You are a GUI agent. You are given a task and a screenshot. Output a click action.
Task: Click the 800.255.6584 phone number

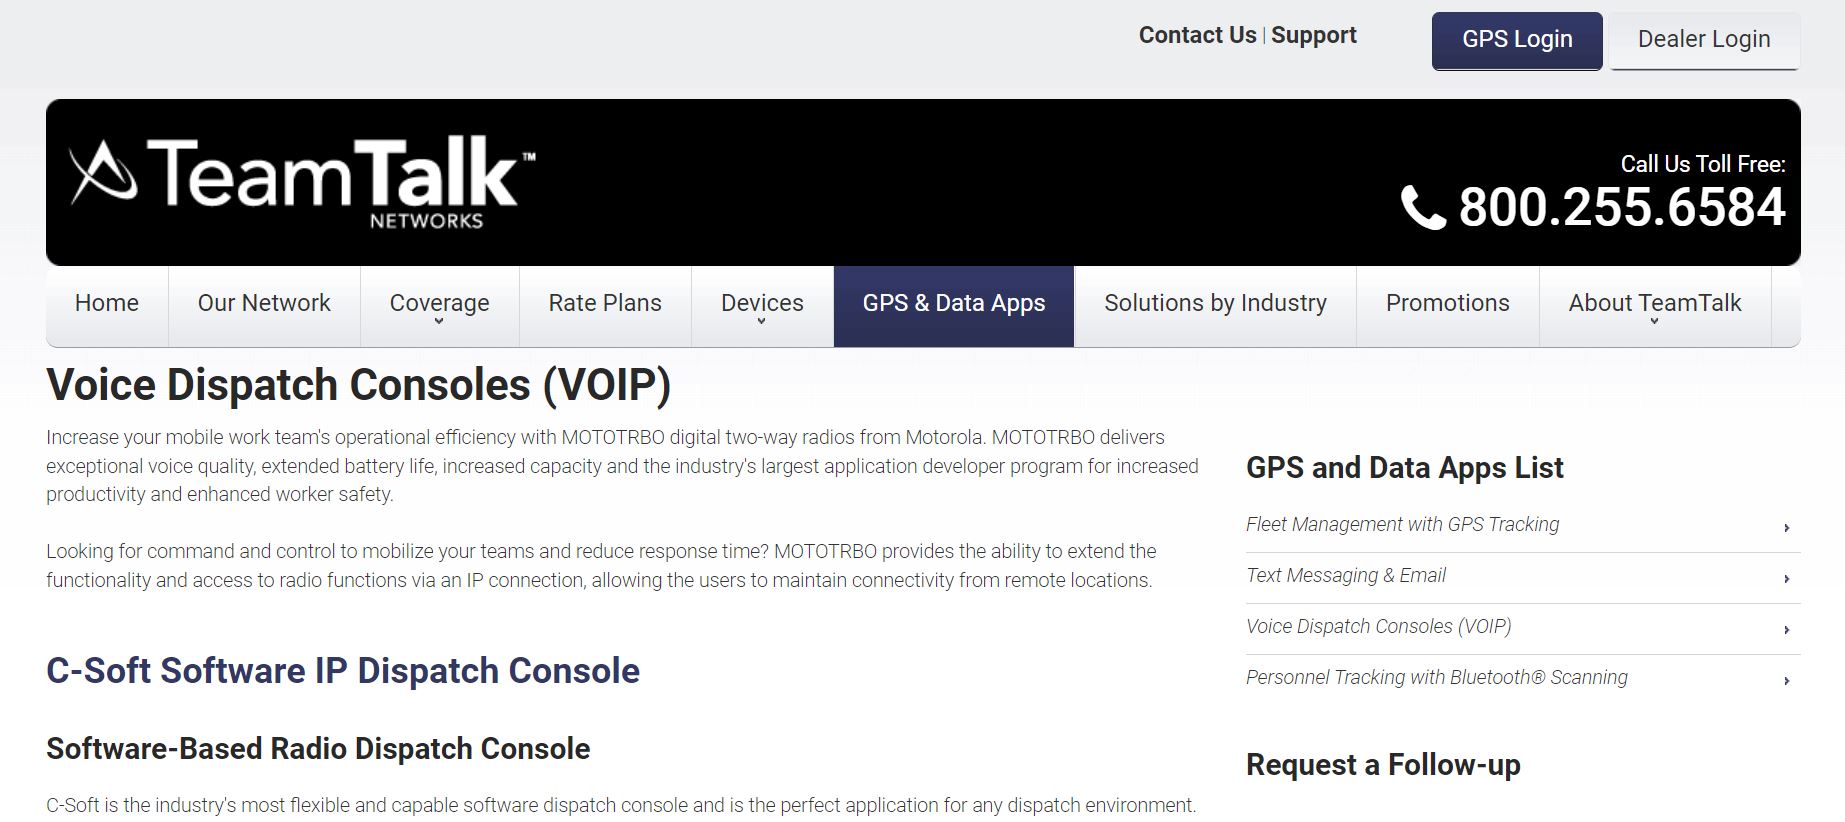pos(1621,208)
